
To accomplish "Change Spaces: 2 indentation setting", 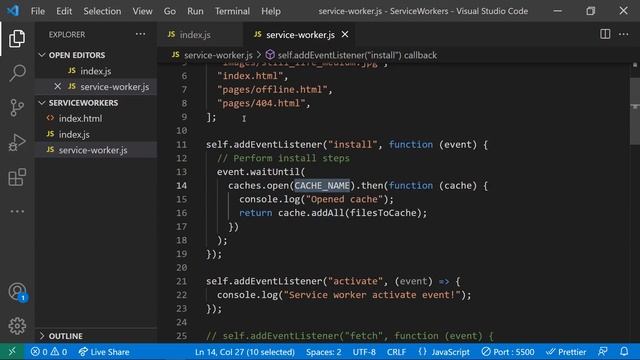I will pyautogui.click(x=324, y=351).
